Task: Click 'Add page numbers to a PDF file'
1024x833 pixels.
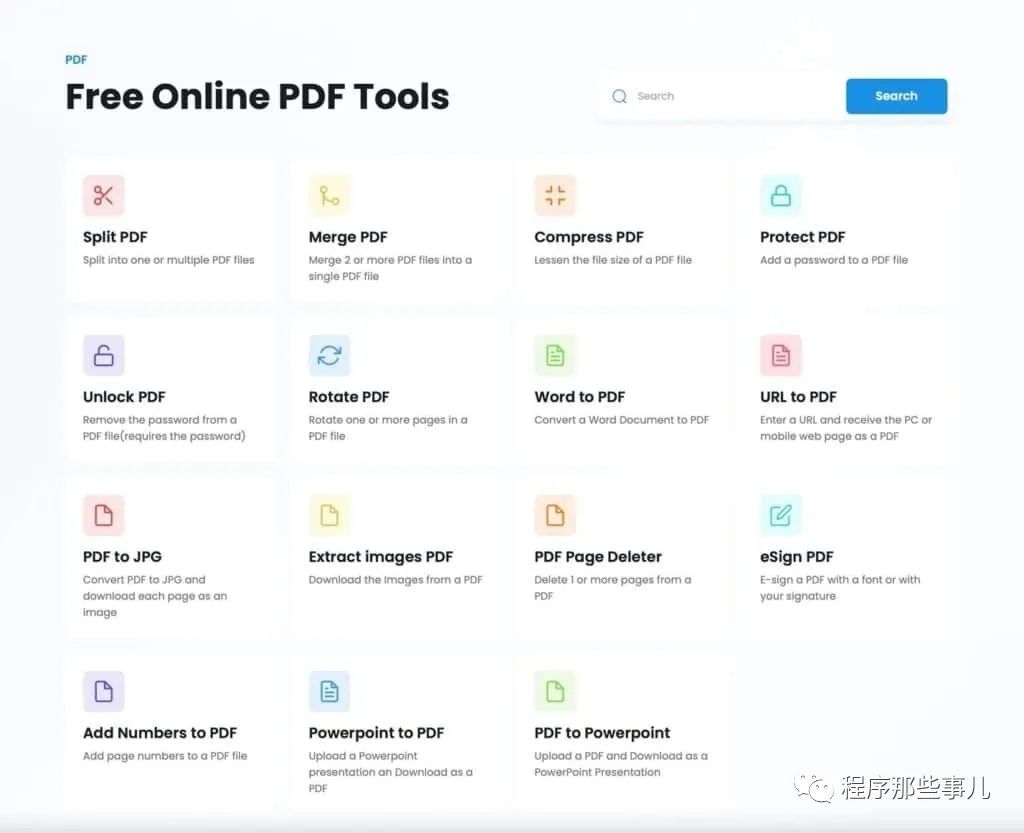Action: (x=165, y=756)
